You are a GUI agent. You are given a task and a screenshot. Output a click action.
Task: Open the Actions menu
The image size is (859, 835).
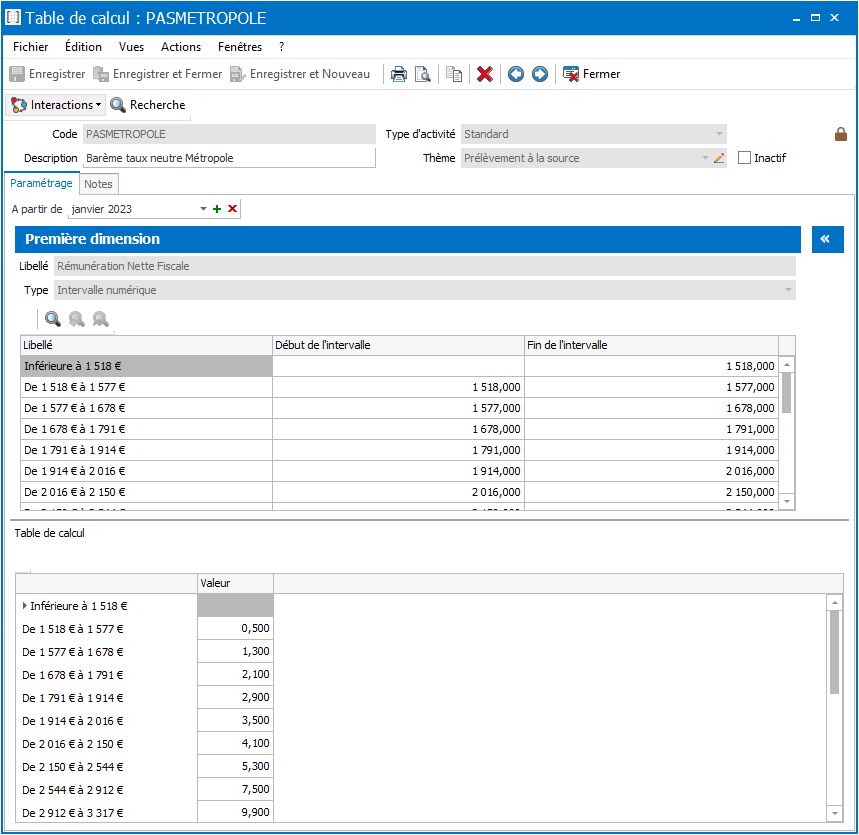[181, 47]
